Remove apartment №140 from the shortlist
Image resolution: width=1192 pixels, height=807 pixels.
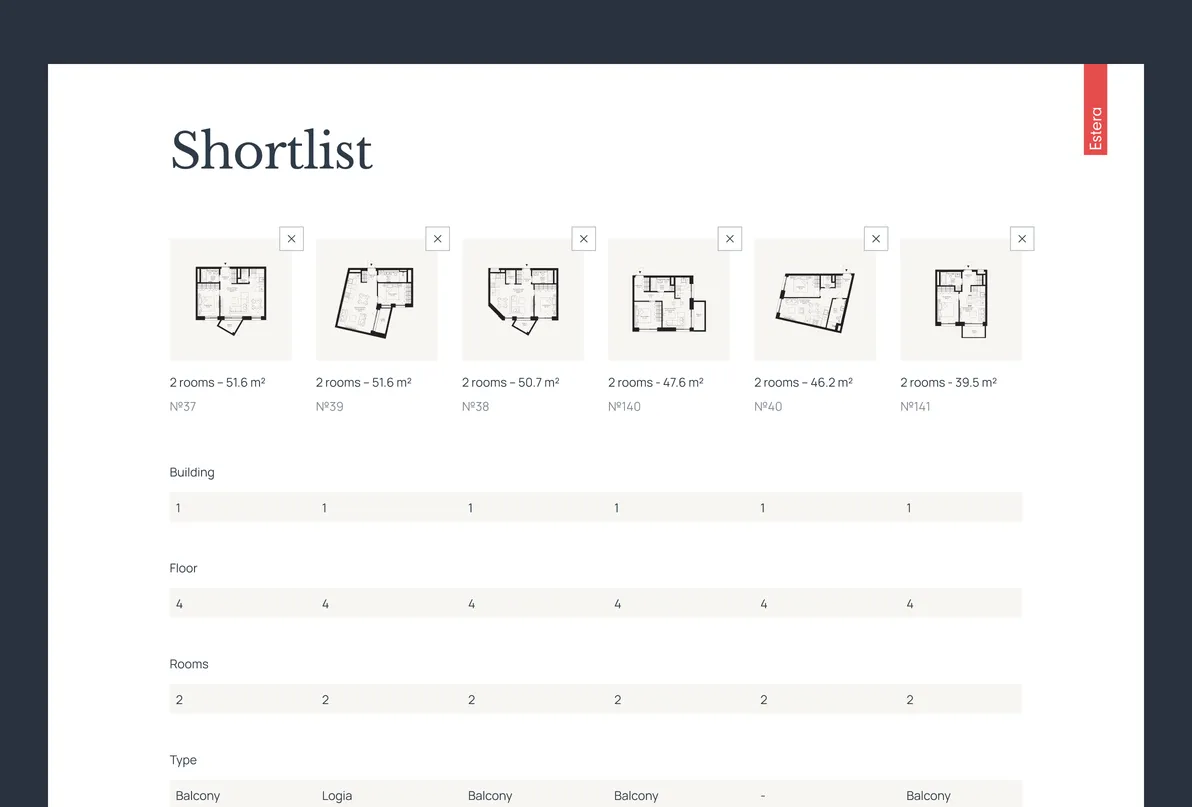coord(729,238)
